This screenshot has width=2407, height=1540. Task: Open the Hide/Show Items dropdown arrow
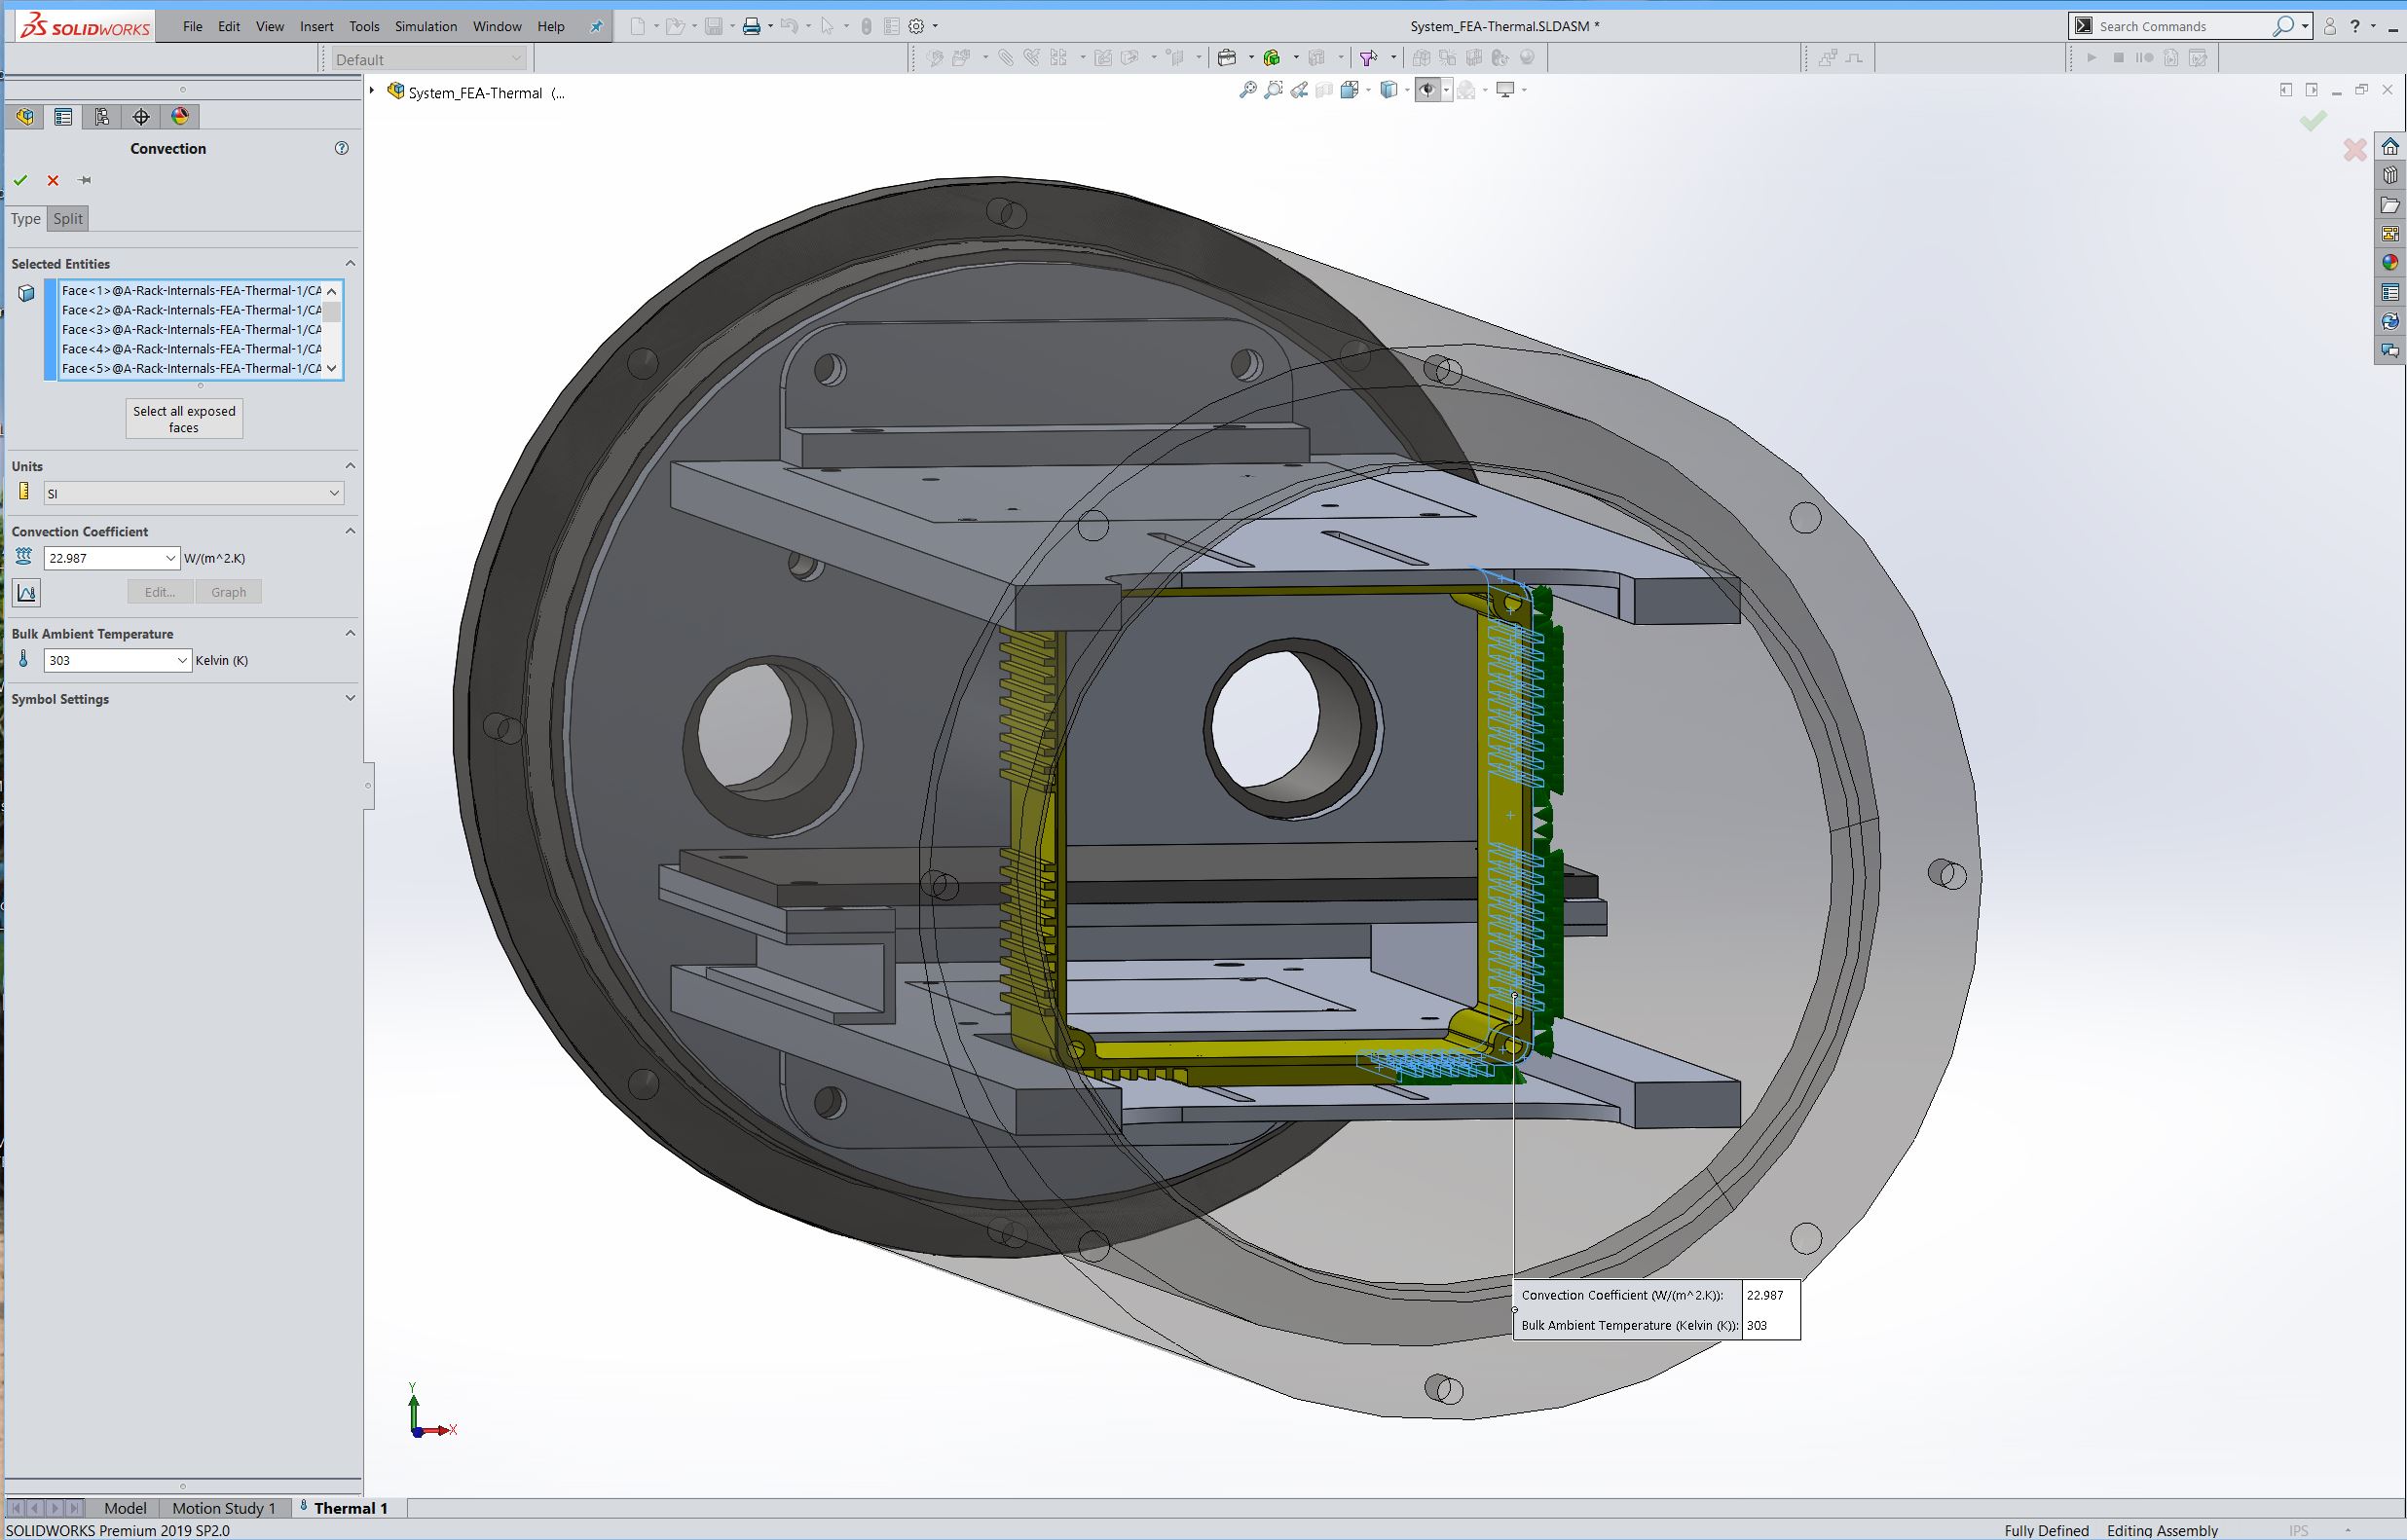click(x=1446, y=90)
